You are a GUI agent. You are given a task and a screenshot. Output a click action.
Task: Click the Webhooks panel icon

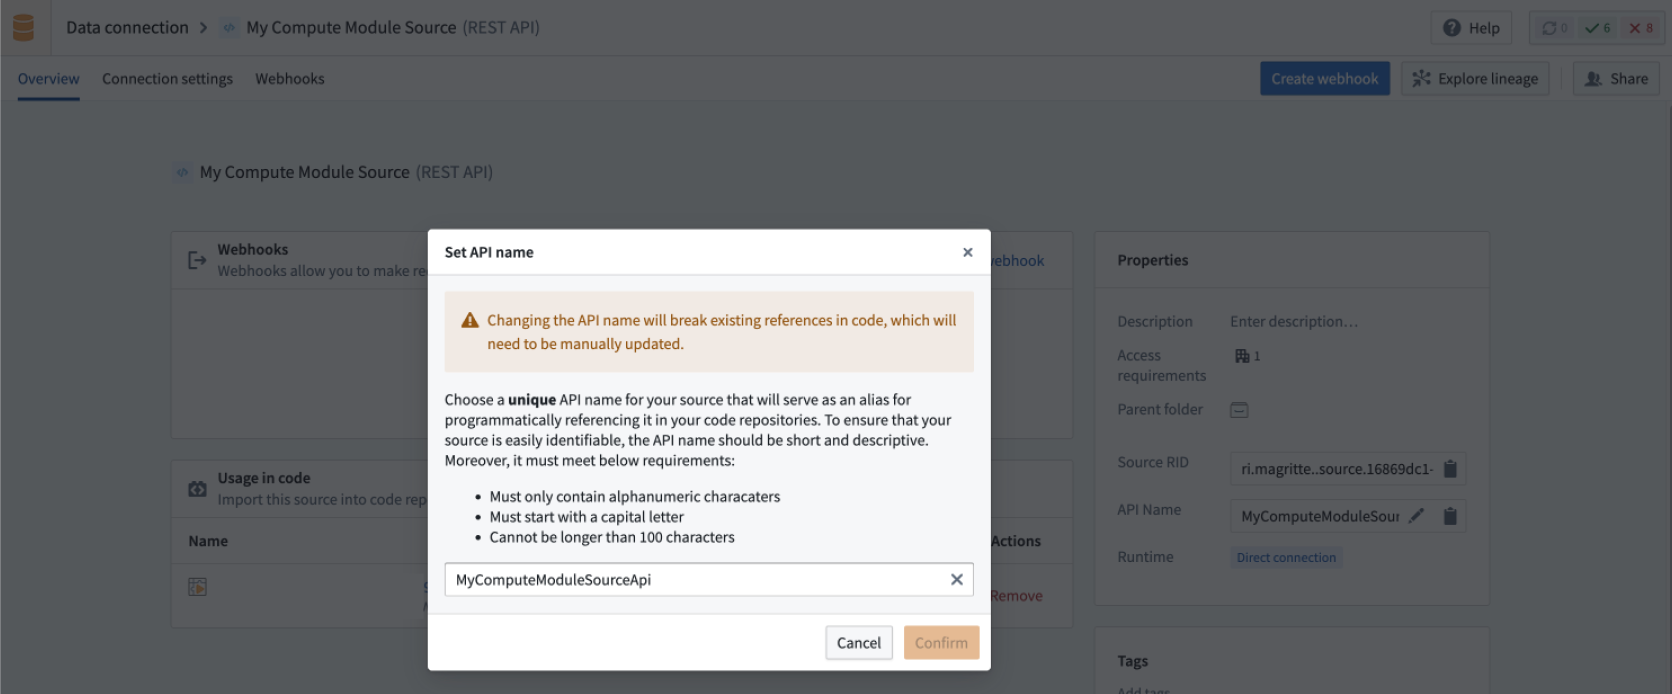(196, 259)
